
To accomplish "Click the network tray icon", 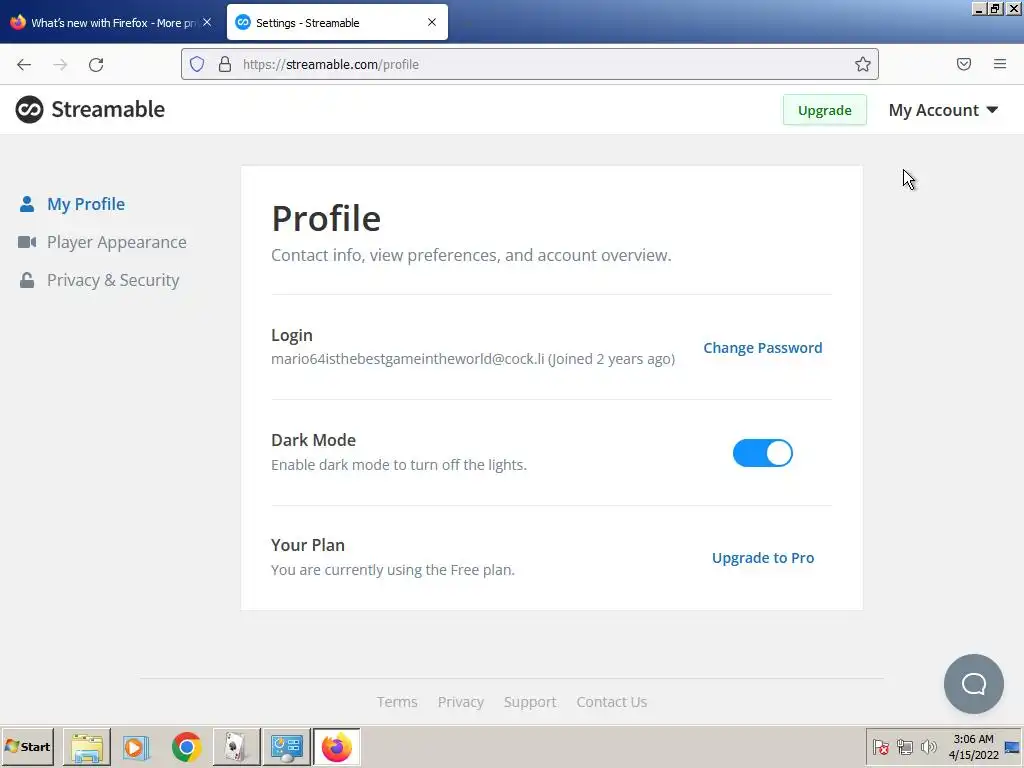I will (904, 746).
